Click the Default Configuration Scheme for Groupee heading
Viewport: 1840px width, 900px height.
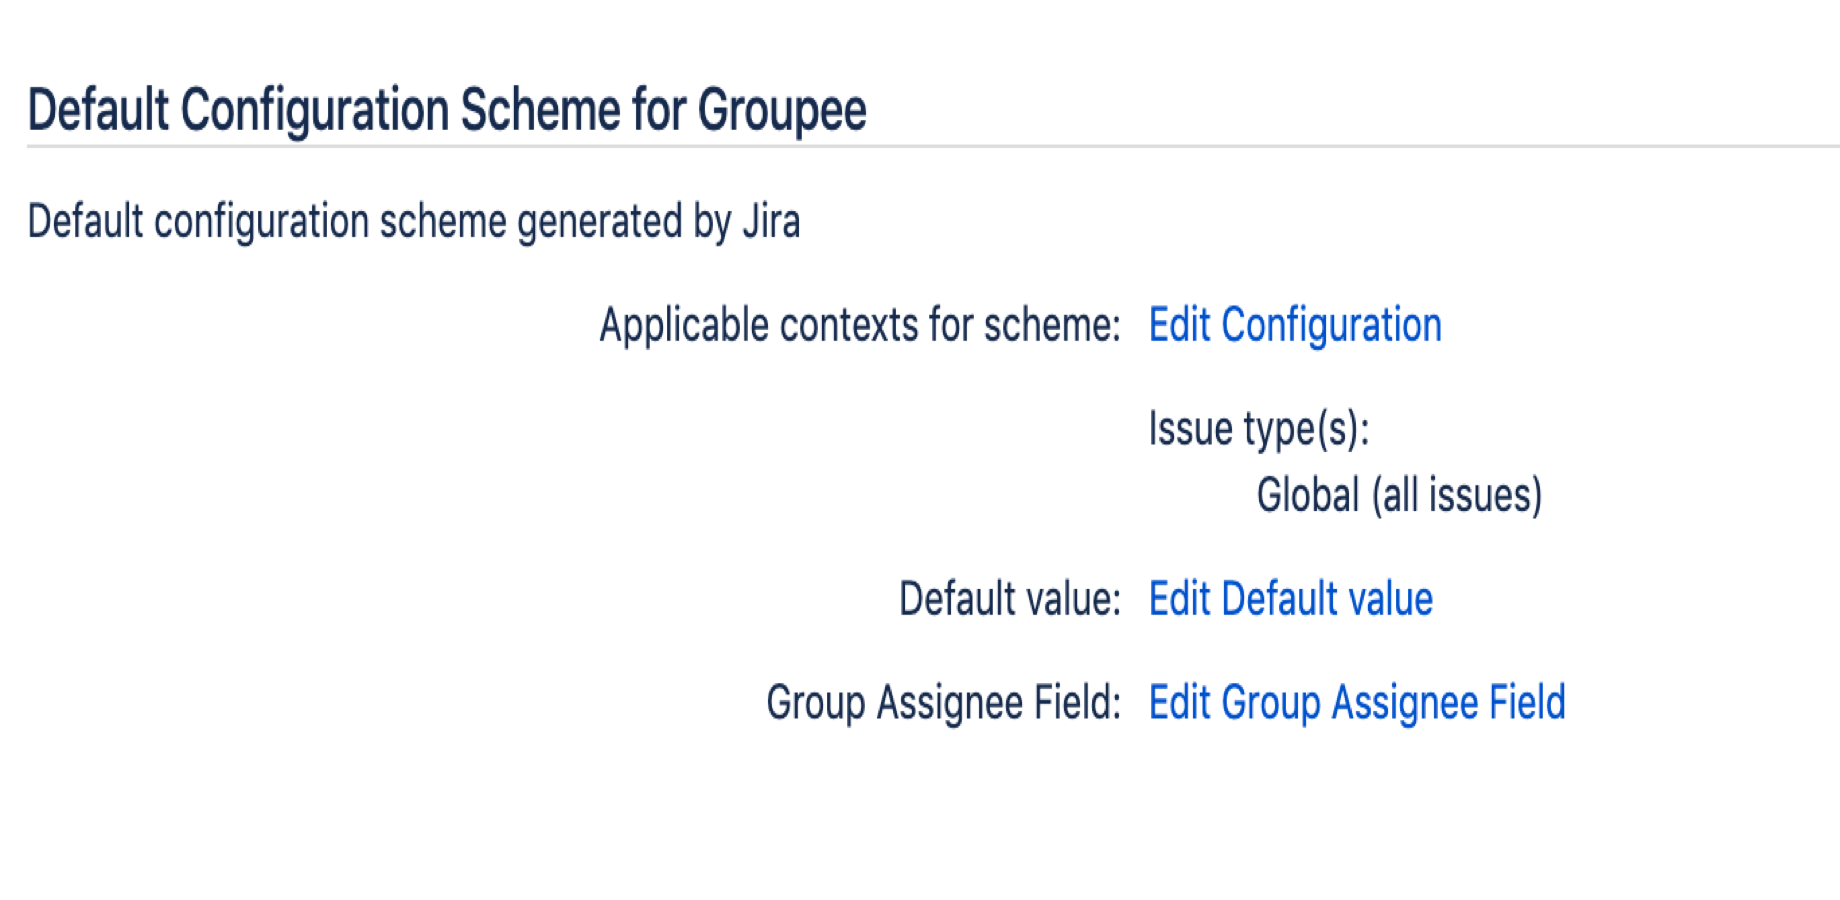click(x=447, y=110)
